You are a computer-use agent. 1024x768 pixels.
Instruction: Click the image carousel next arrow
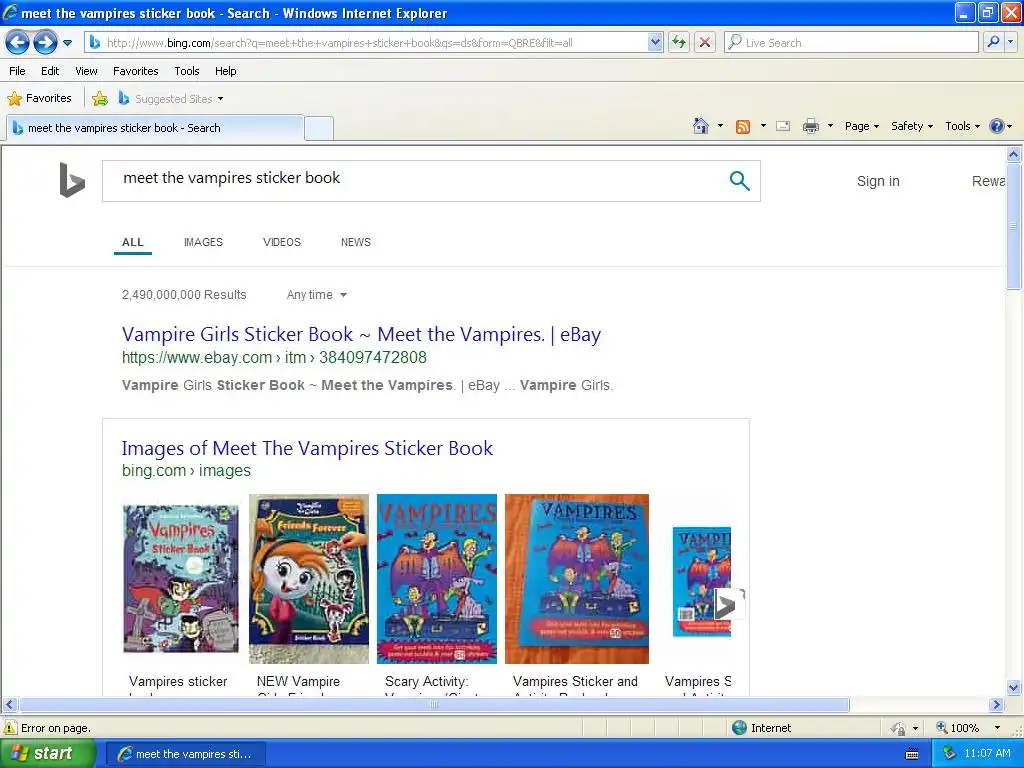click(x=729, y=605)
